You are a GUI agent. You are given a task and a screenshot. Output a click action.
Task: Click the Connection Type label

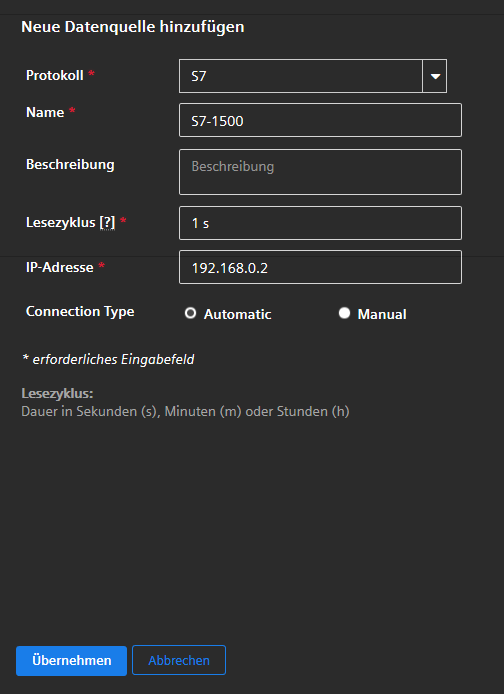(x=80, y=312)
